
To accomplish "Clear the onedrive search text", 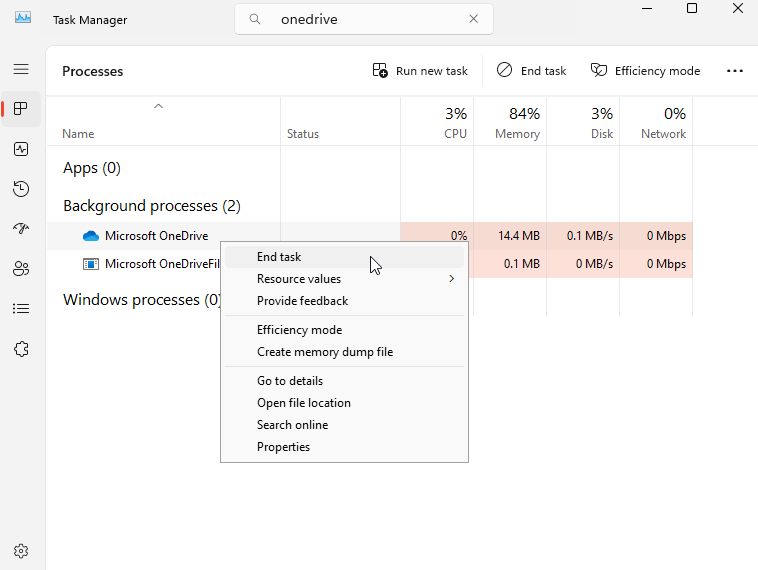I will [473, 19].
